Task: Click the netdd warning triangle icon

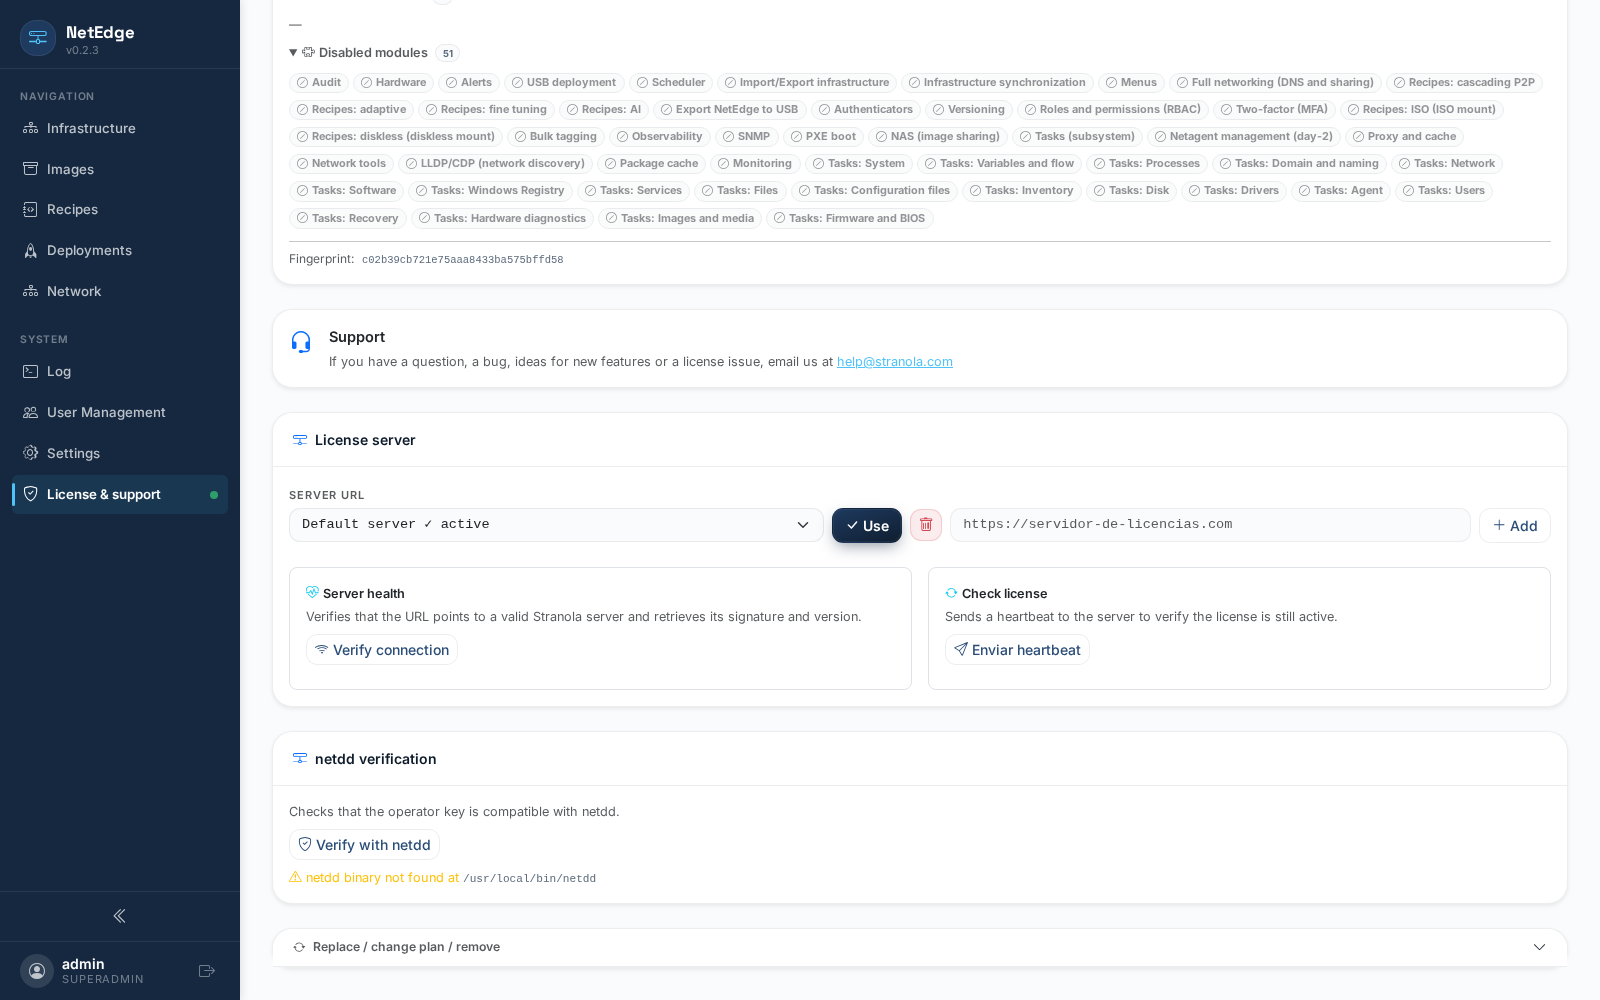Action: pos(295,877)
